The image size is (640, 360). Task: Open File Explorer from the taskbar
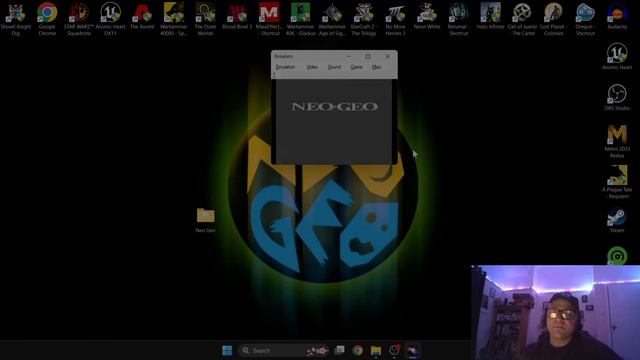point(376,350)
